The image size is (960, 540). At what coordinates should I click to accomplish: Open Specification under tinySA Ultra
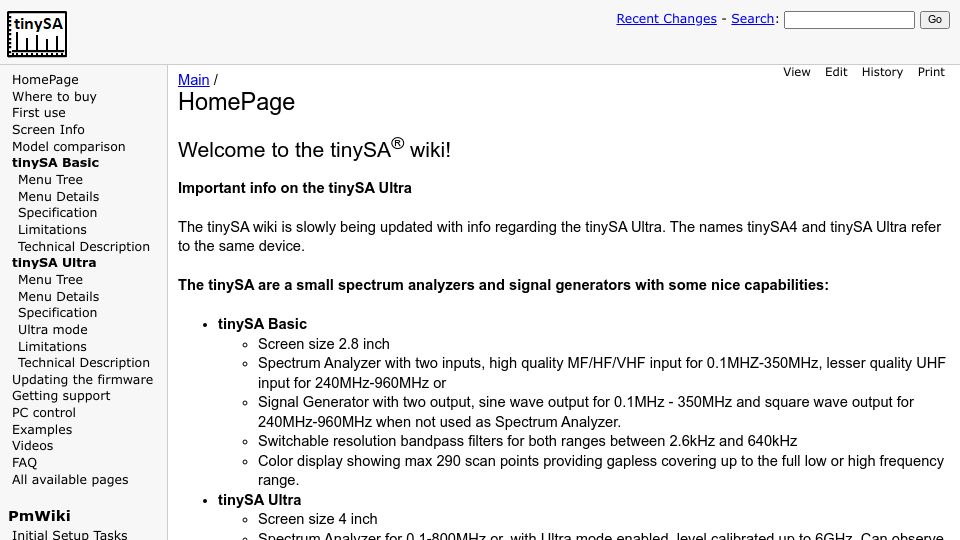click(x=58, y=313)
